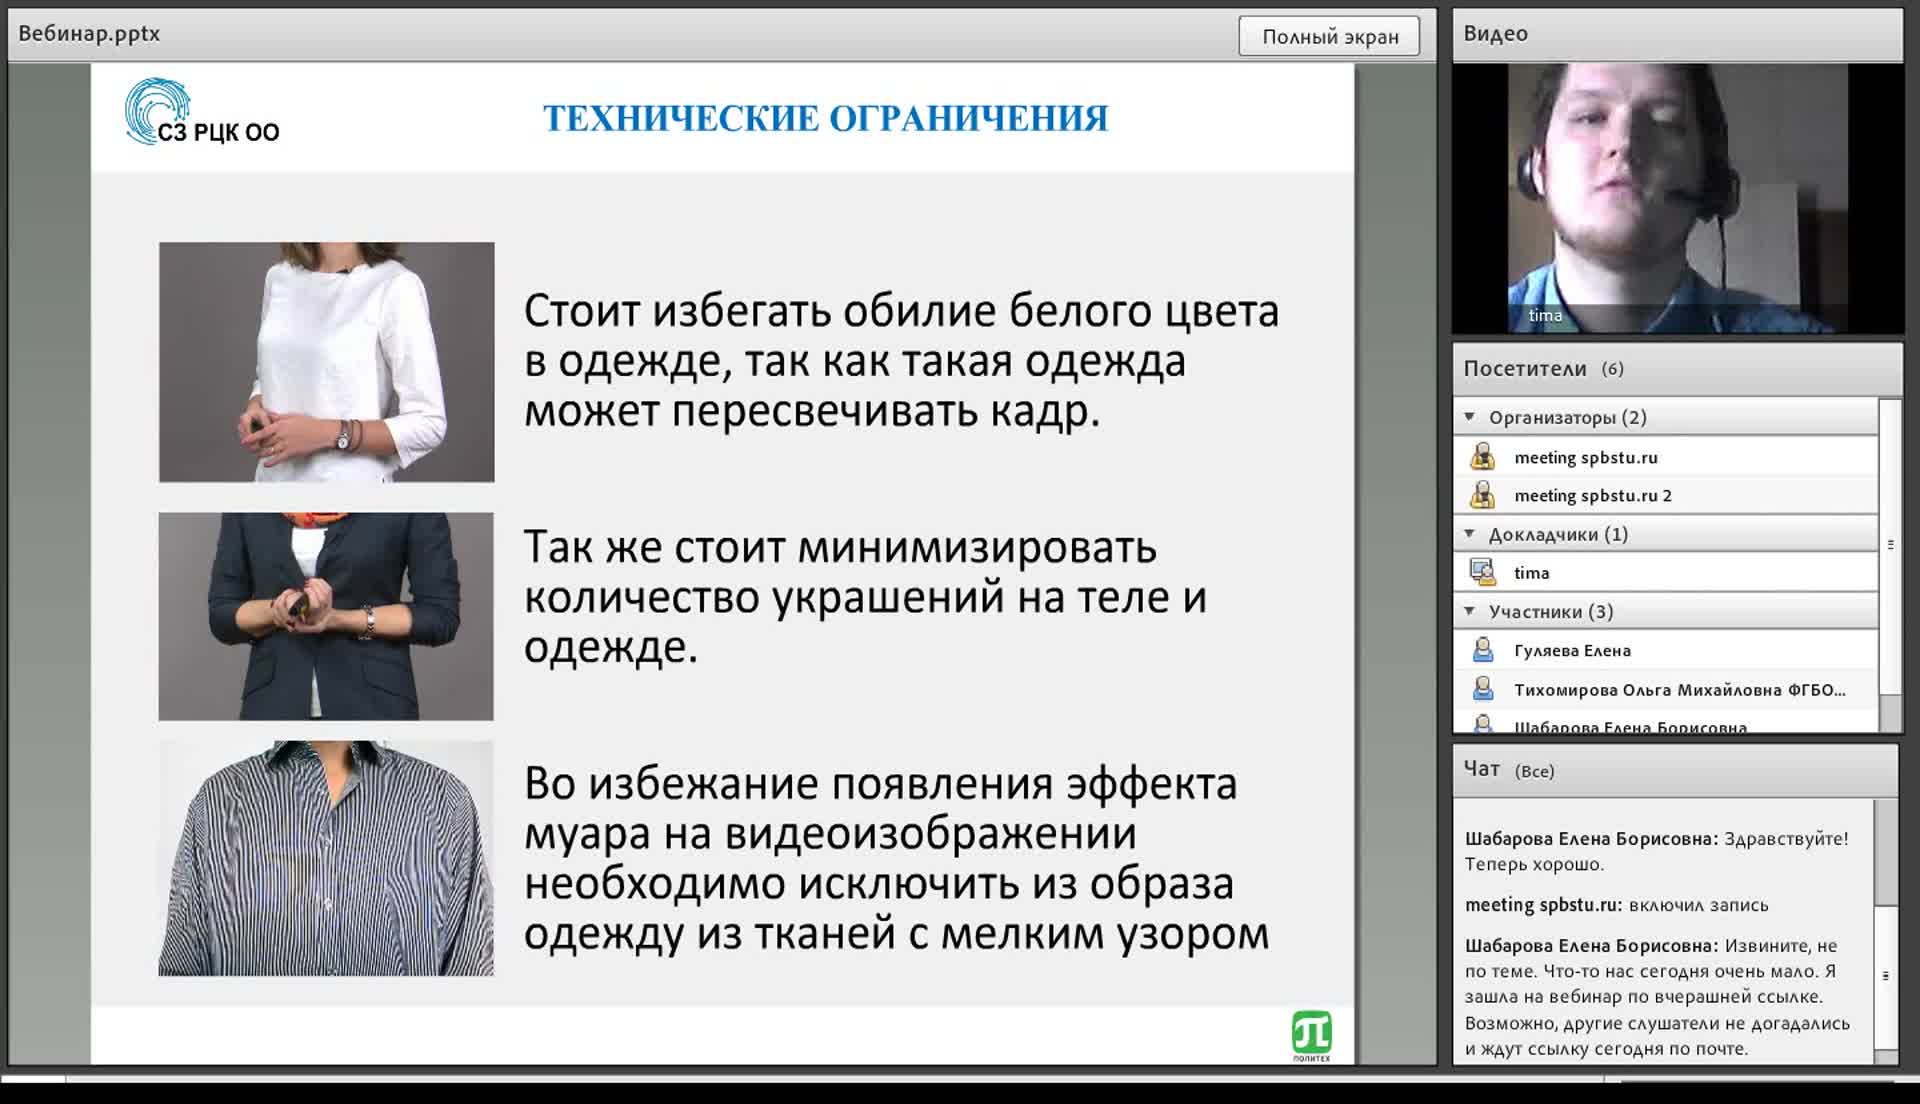The width and height of the screenshot is (1920, 1104).
Task: Click the tima webcam video feed
Action: tap(1677, 198)
